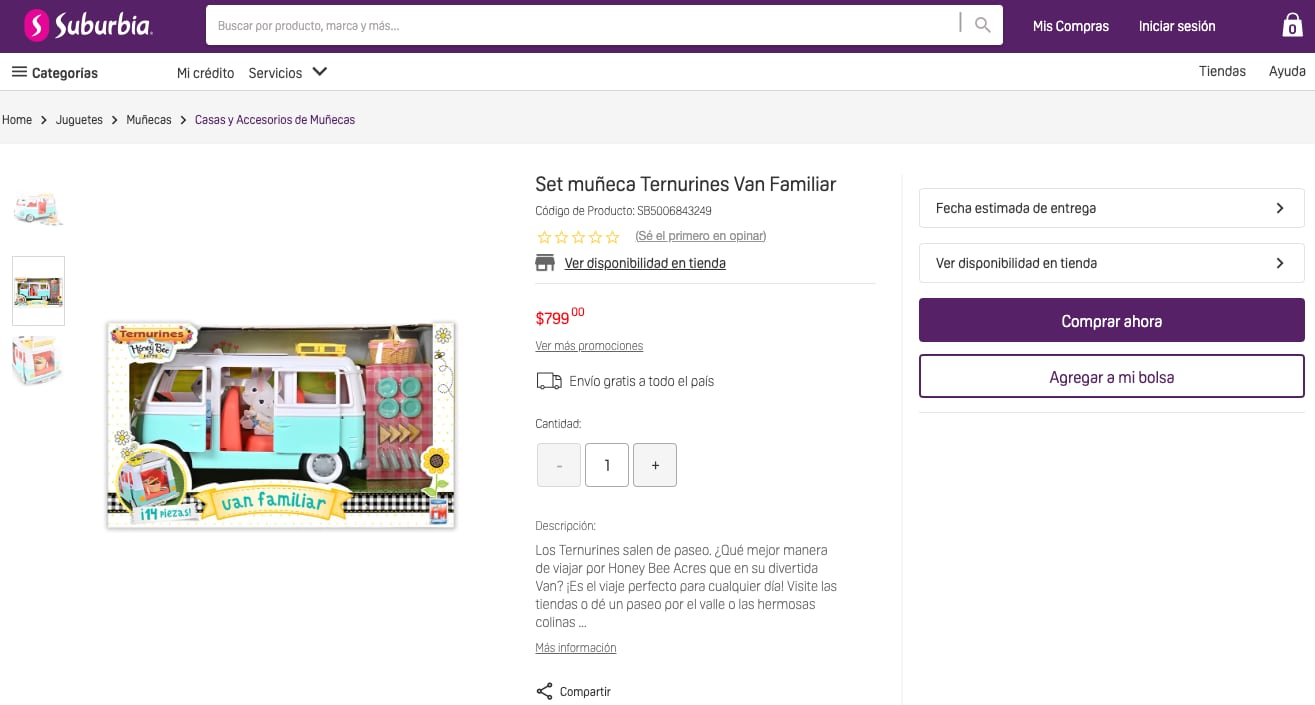1315x705 pixels.
Task: Open the Ver más promociones link
Action: click(589, 346)
